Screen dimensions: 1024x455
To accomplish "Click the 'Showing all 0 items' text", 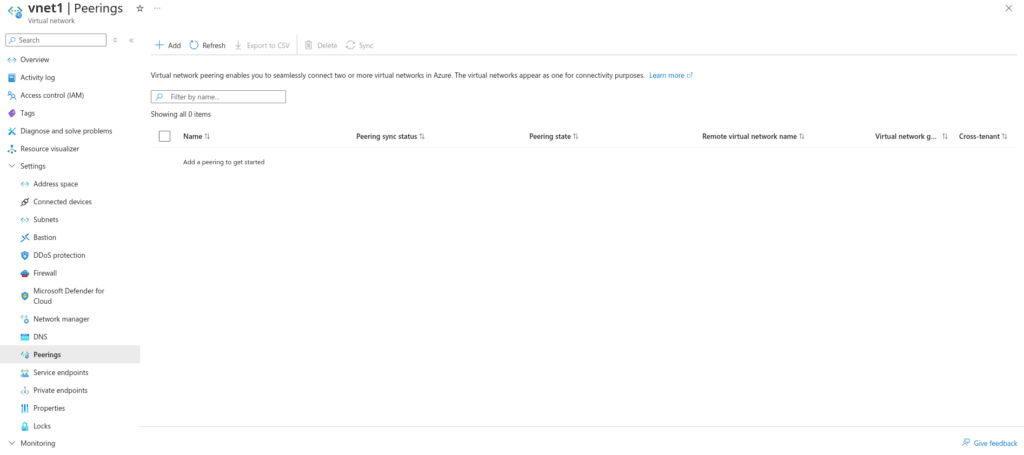I will 181,114.
